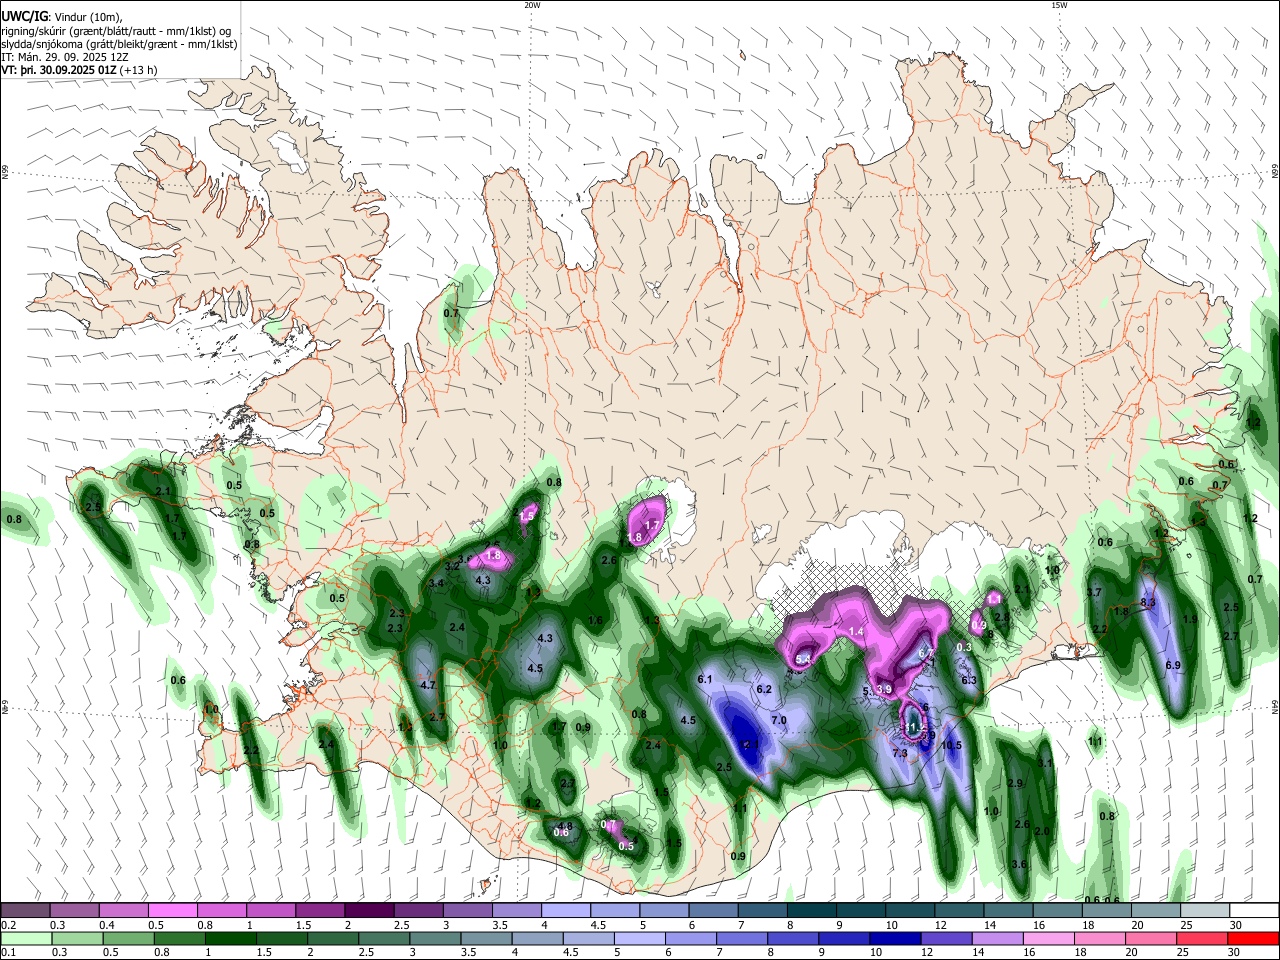Click the 3.2 precipitation value on the map
This screenshot has height=960, width=1280.
coord(451,567)
